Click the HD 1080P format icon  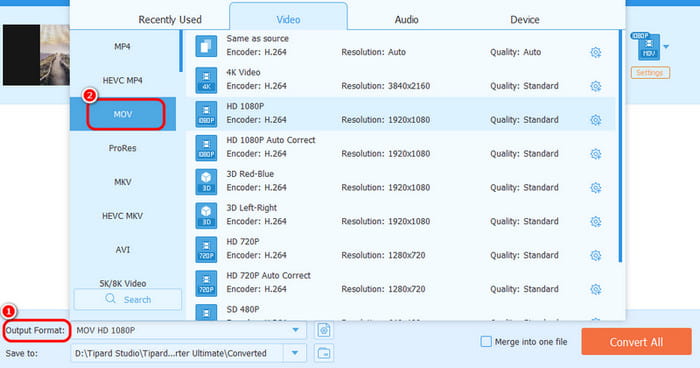(206, 114)
